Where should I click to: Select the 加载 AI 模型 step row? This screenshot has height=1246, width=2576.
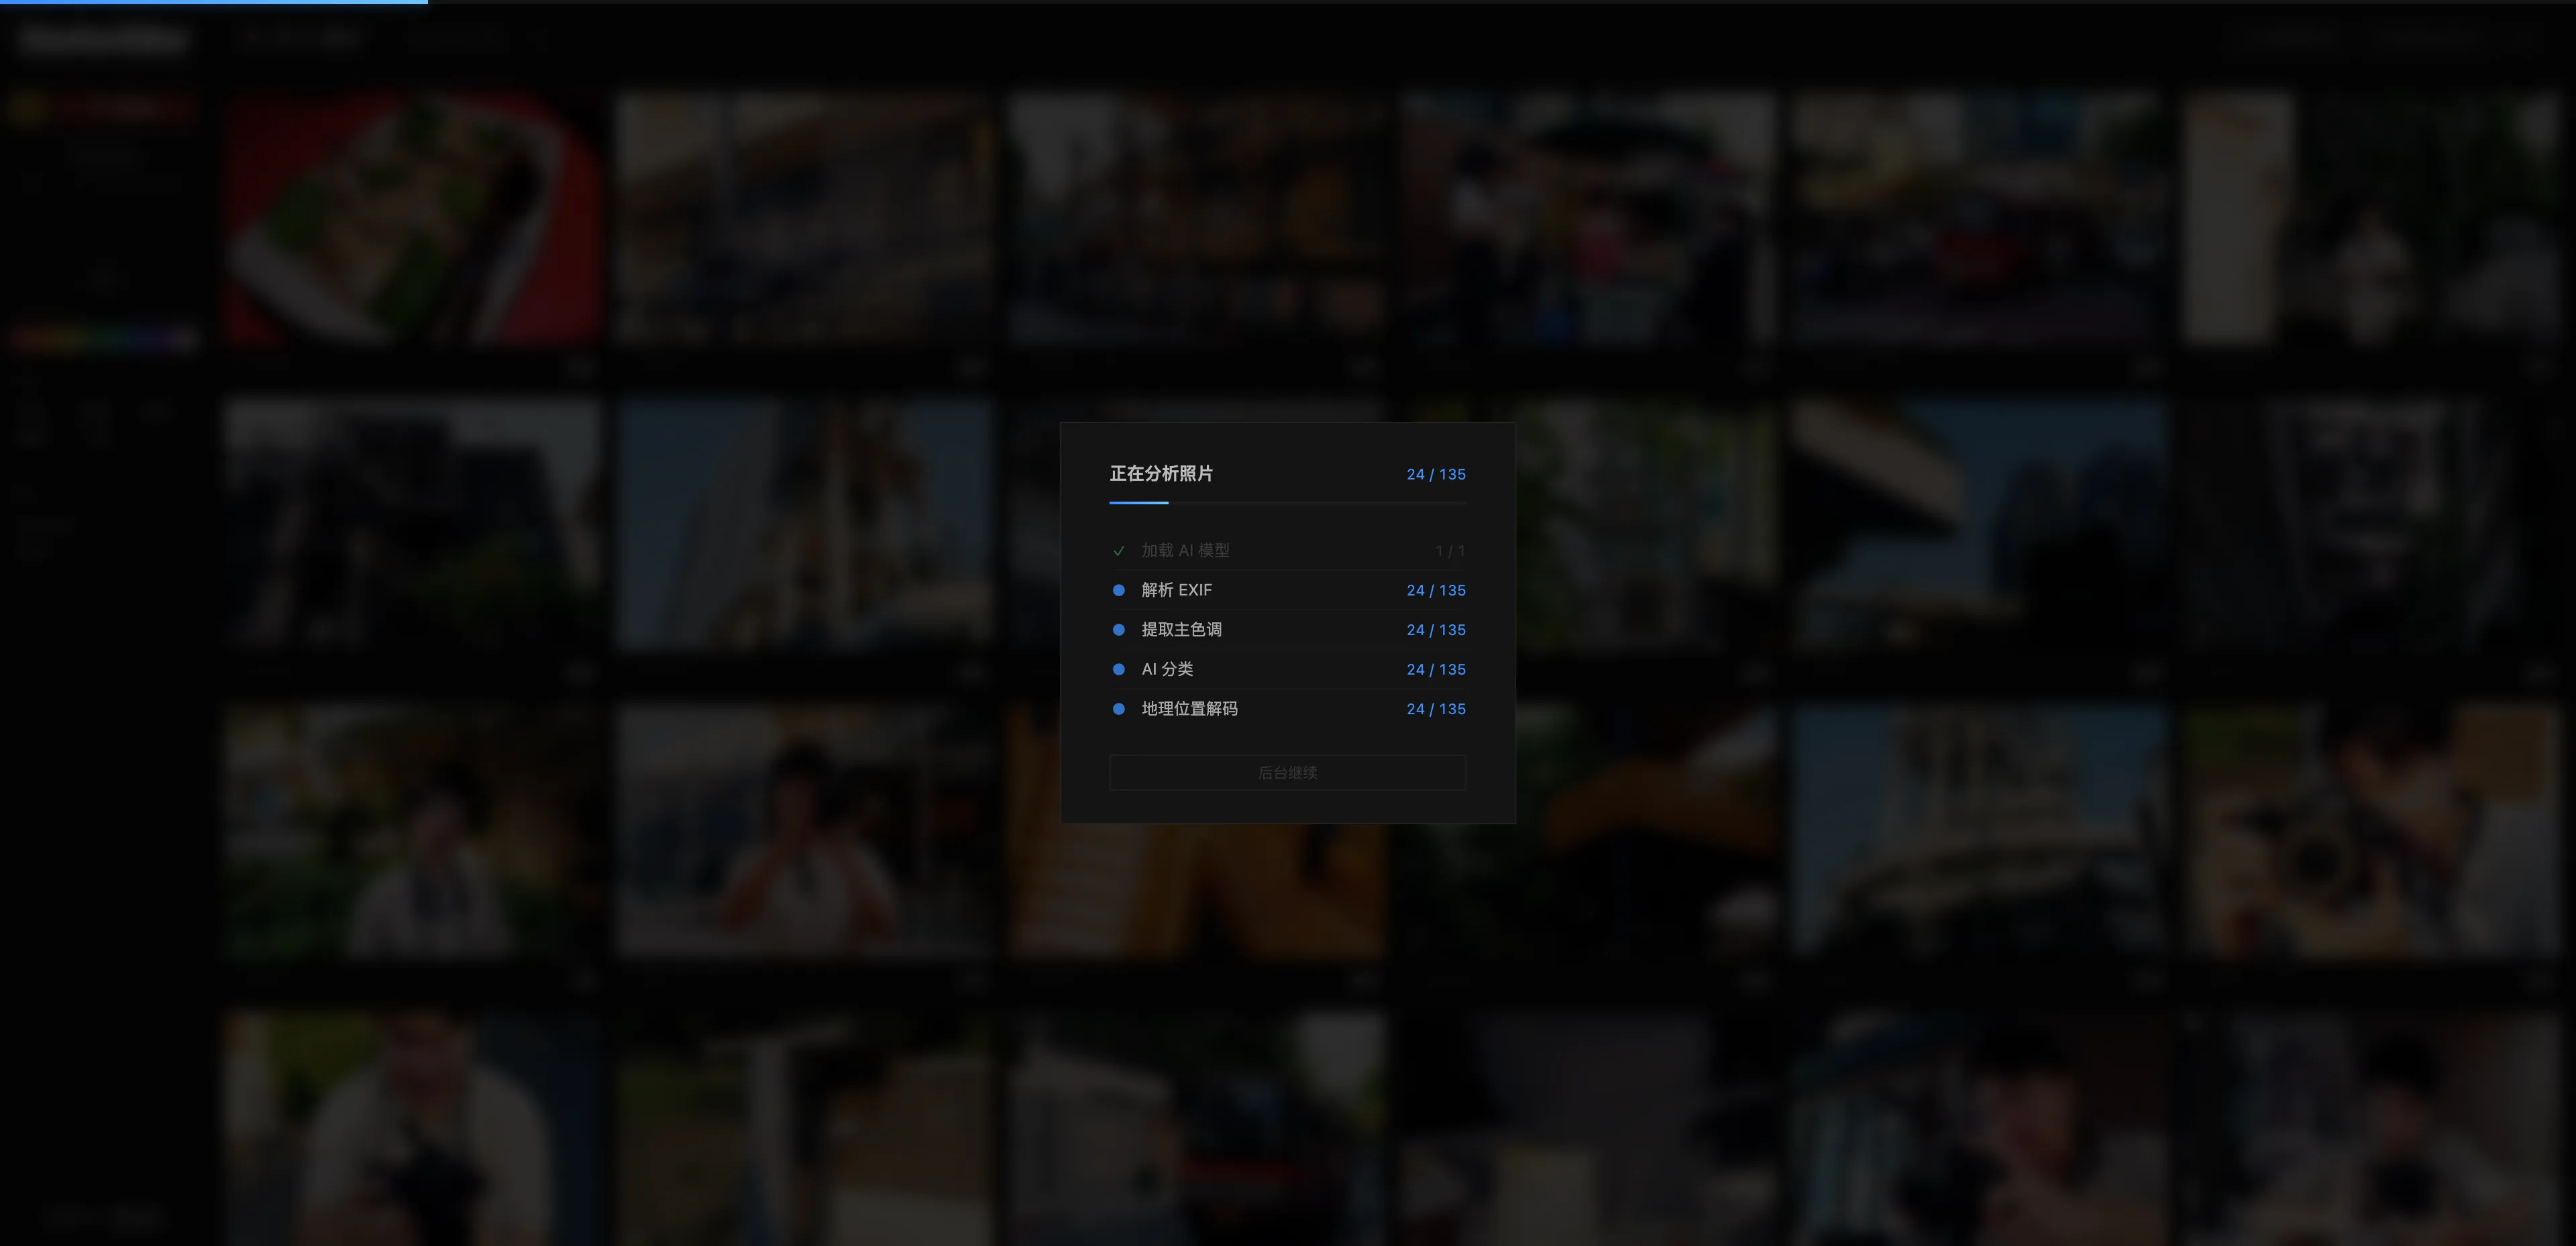(x=1286, y=551)
